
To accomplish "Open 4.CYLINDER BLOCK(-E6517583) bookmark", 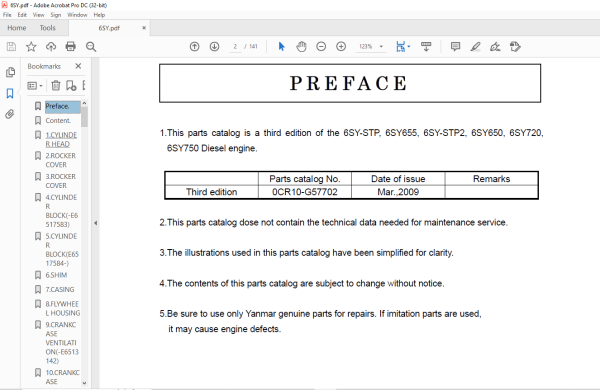I will coord(61,211).
